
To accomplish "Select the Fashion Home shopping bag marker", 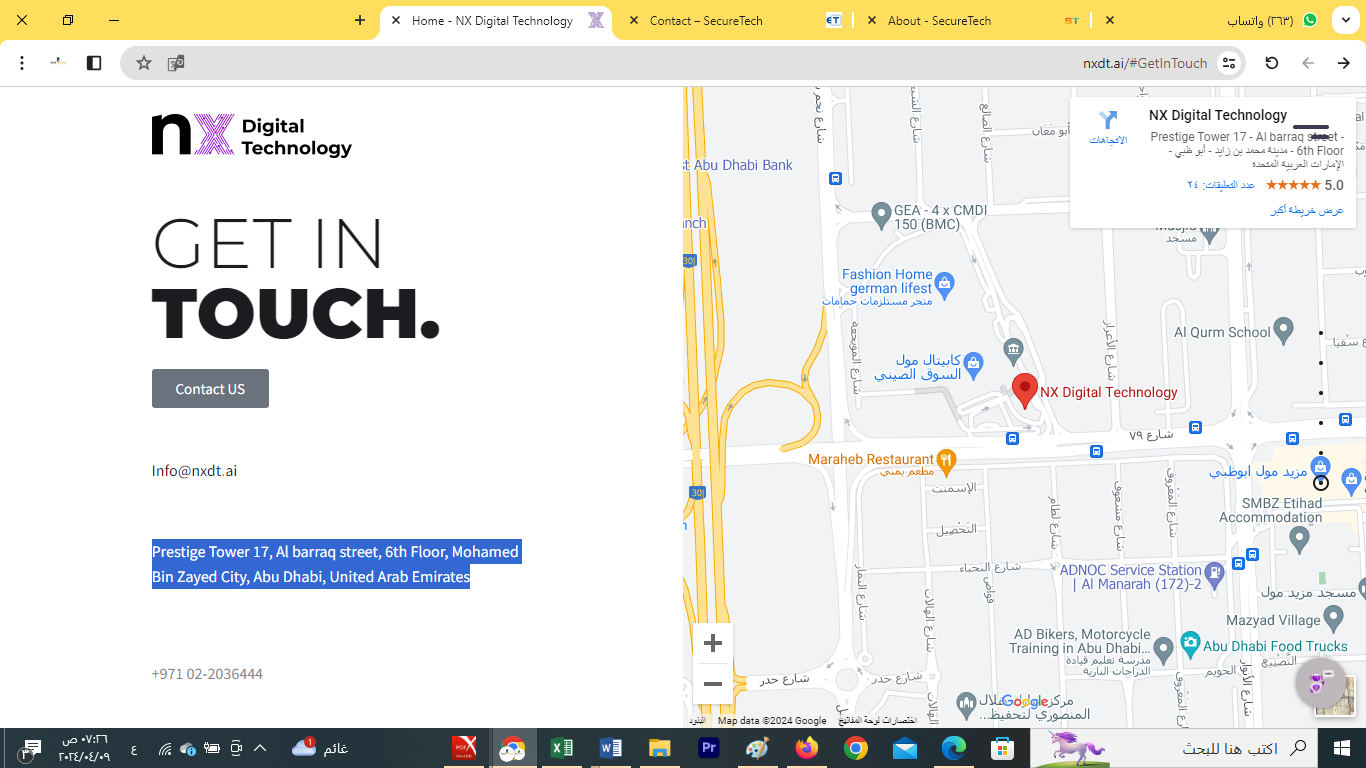I will [x=945, y=285].
